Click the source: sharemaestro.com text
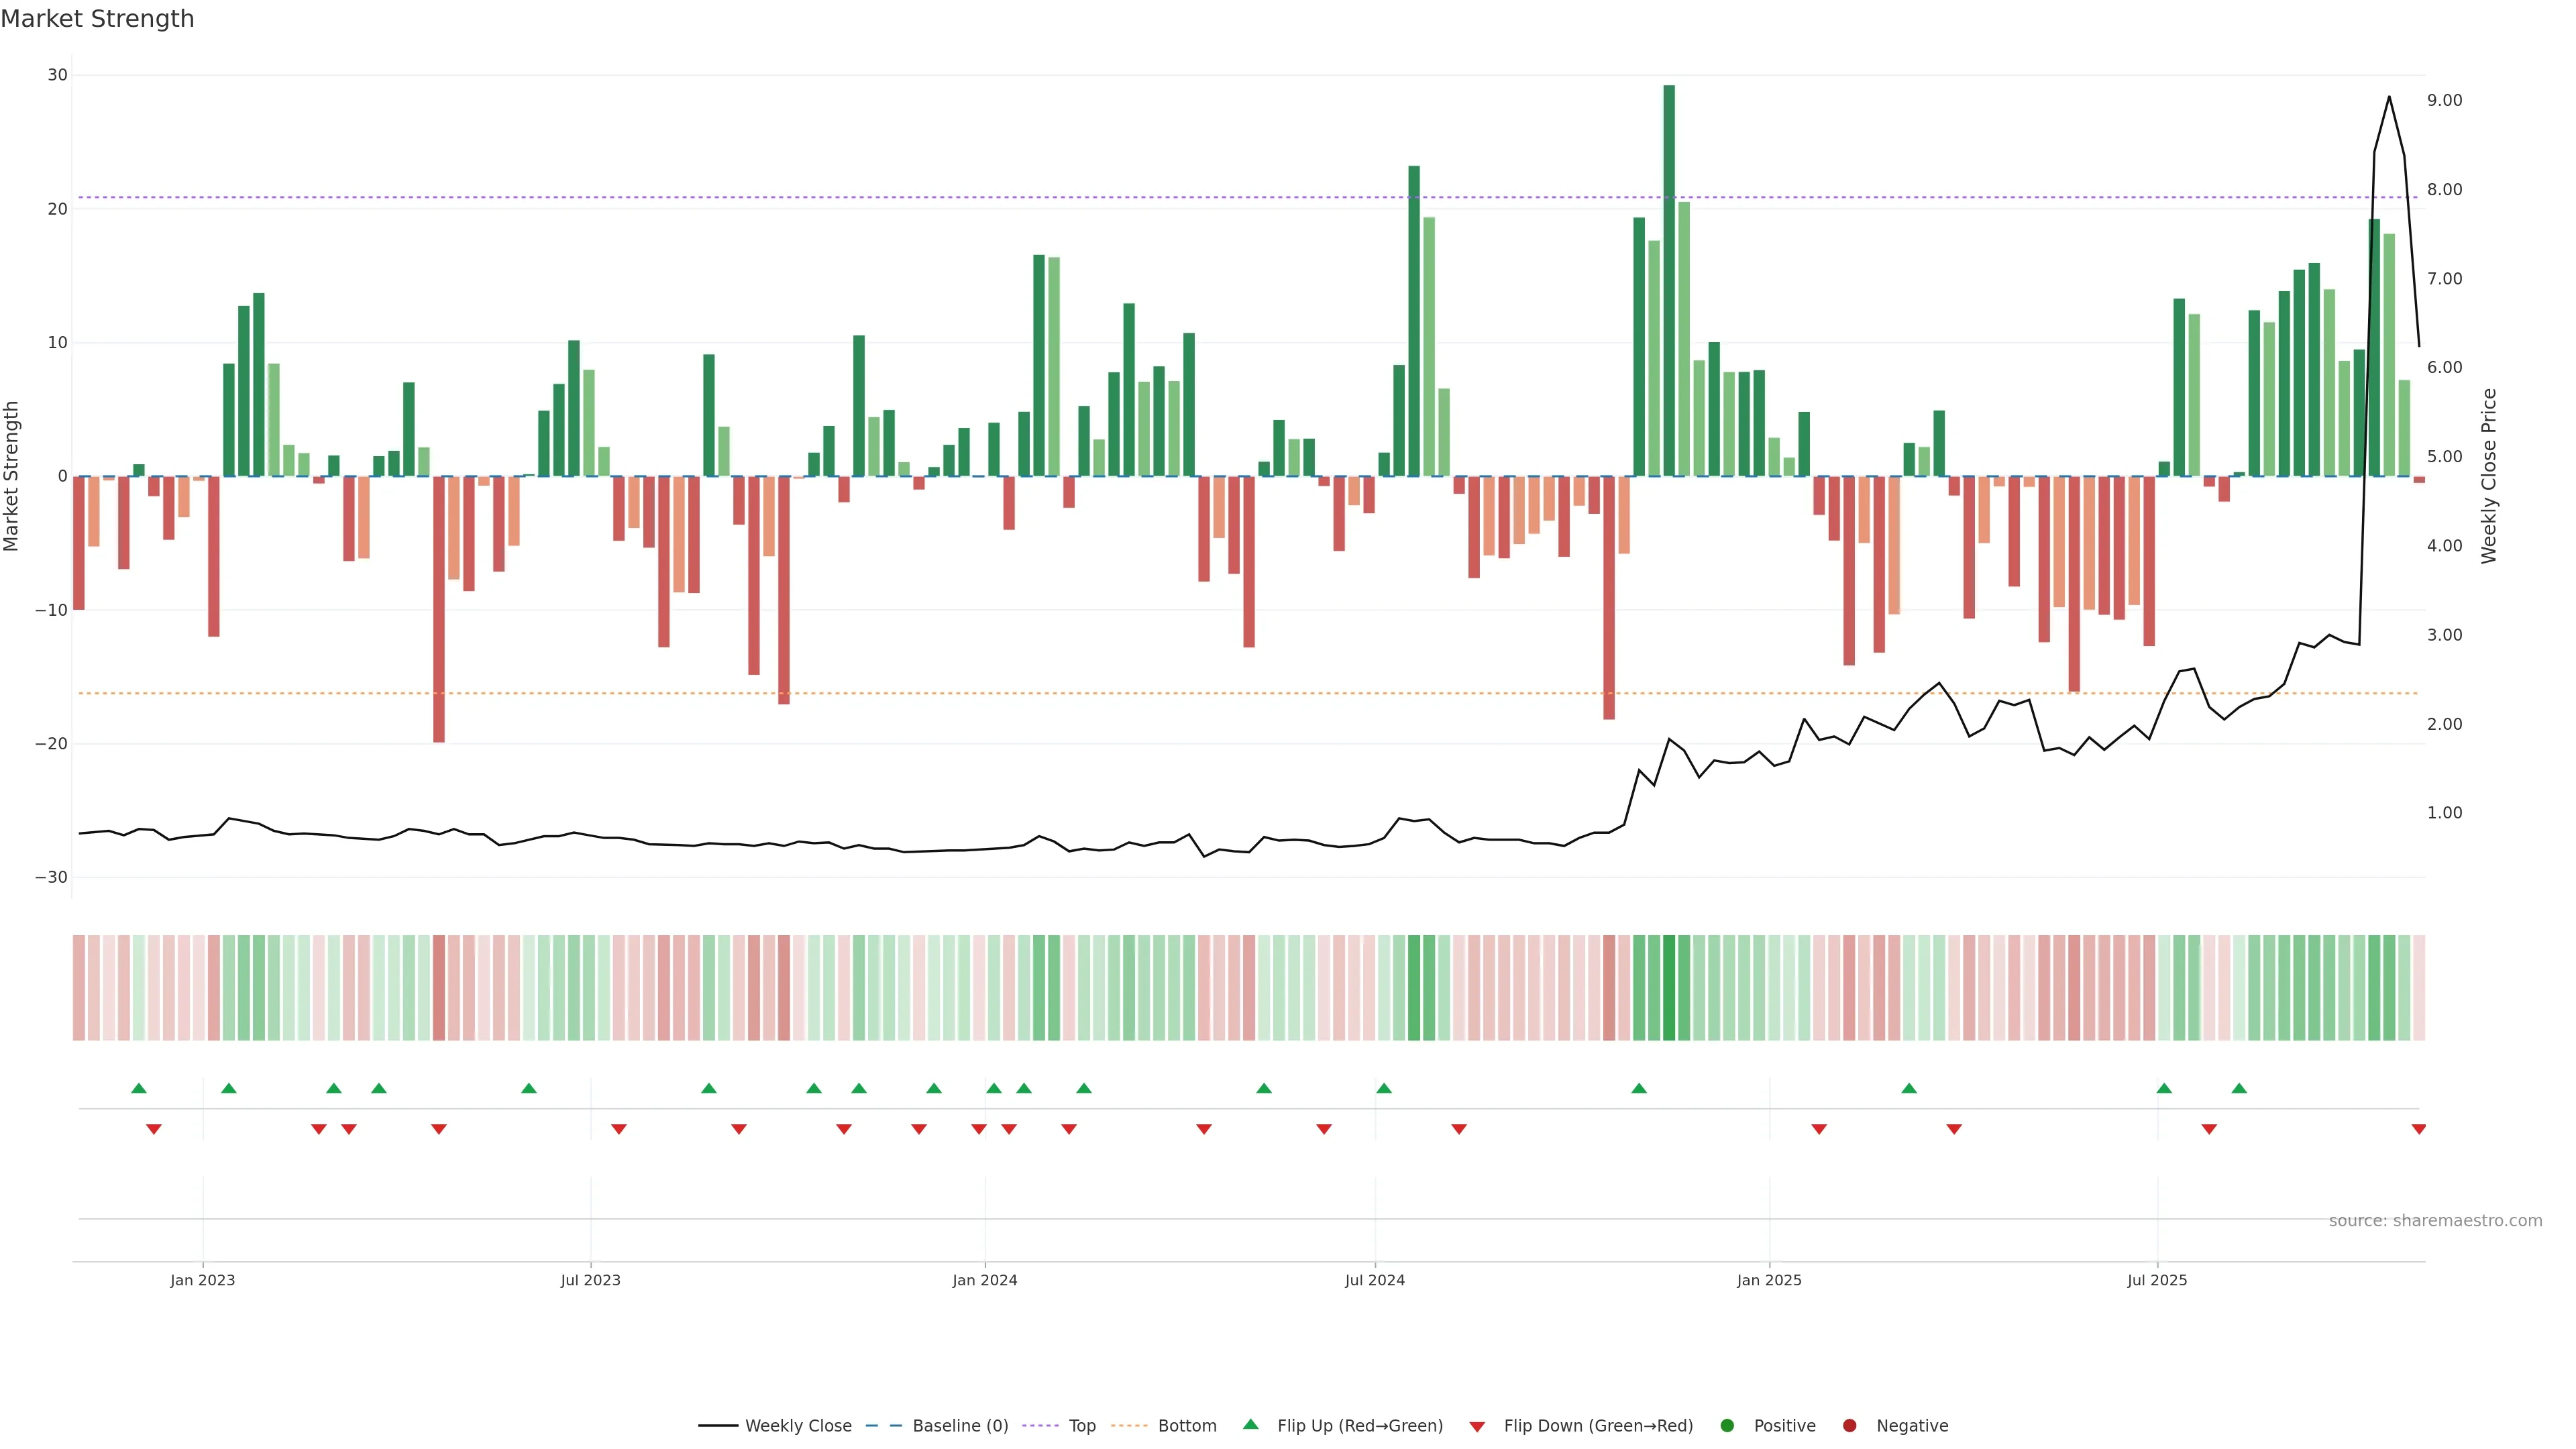 (x=2435, y=1221)
